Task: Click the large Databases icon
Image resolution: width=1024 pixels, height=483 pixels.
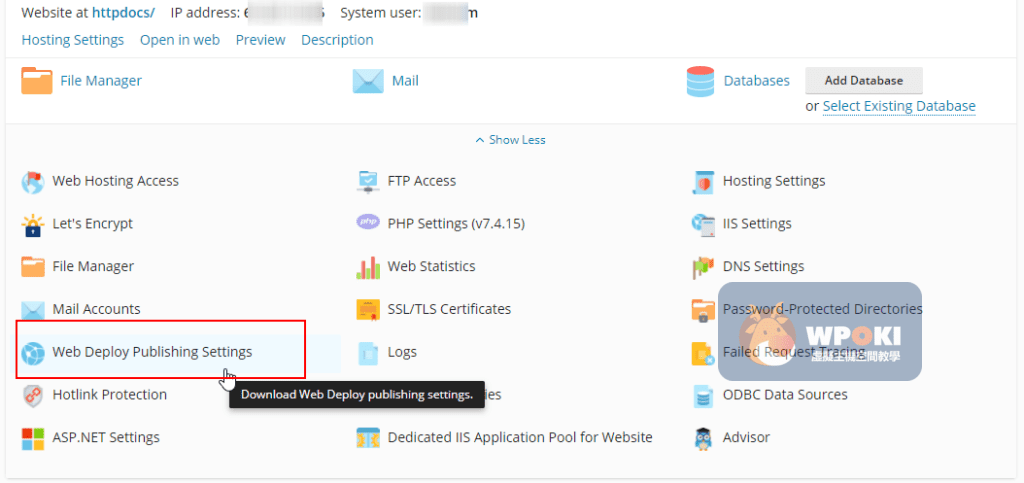Action: click(x=701, y=81)
